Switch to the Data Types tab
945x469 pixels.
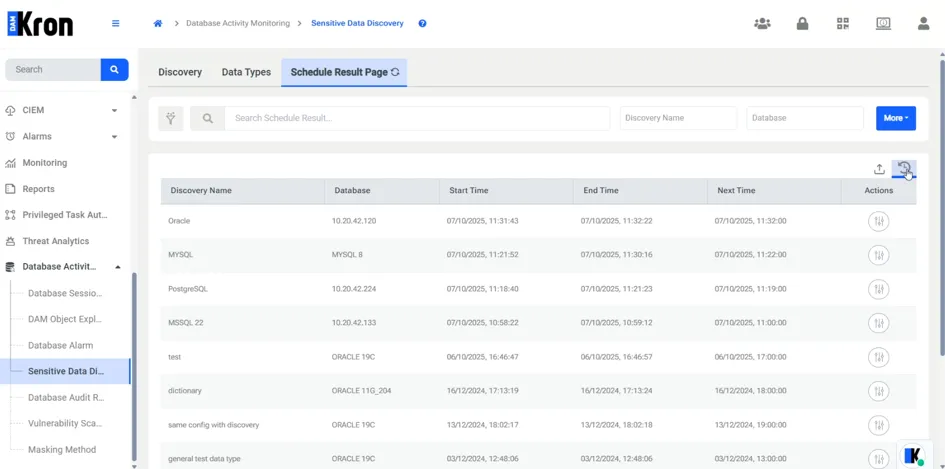(x=246, y=72)
